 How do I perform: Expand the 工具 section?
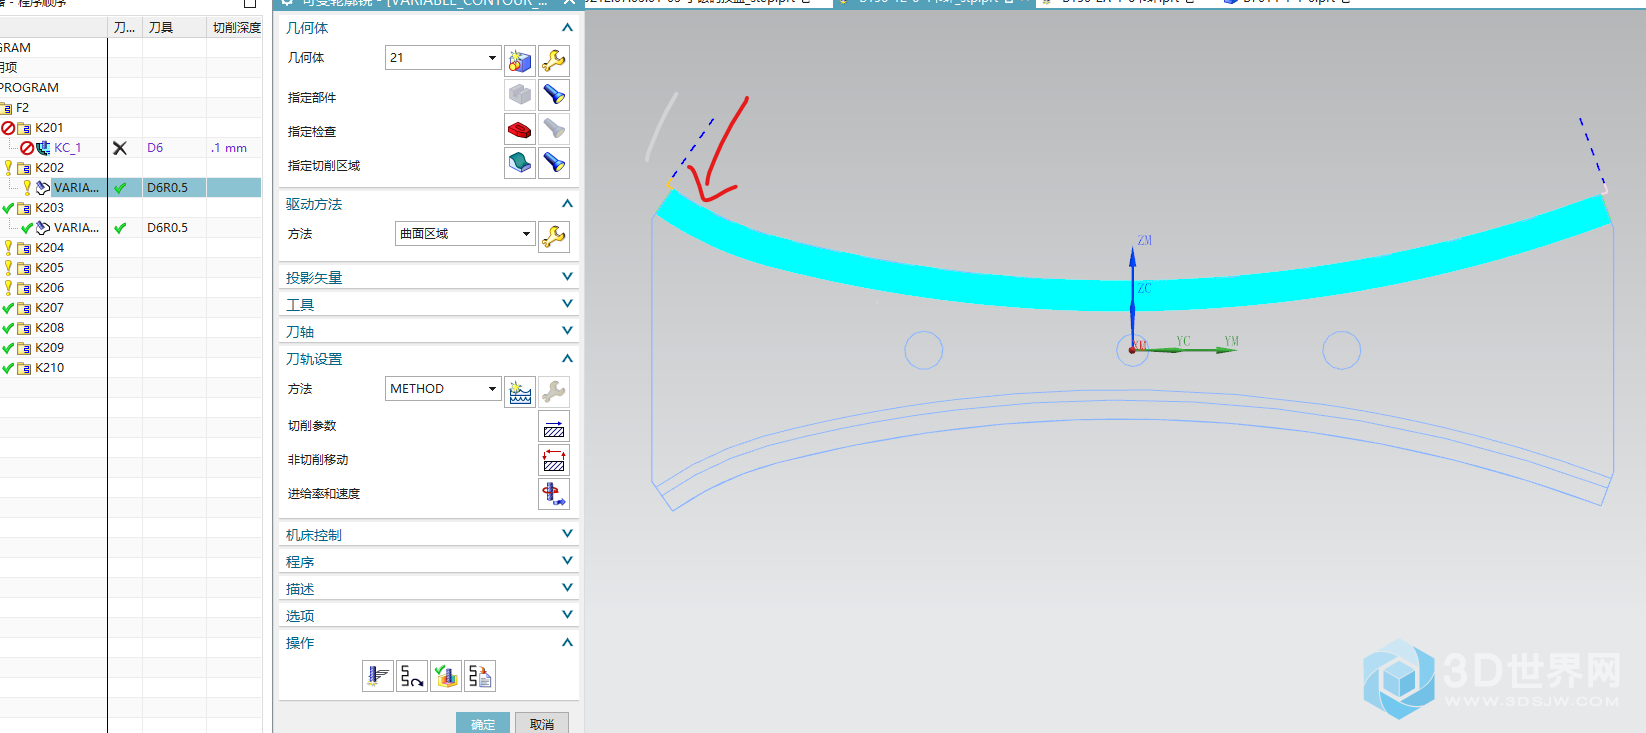click(567, 304)
